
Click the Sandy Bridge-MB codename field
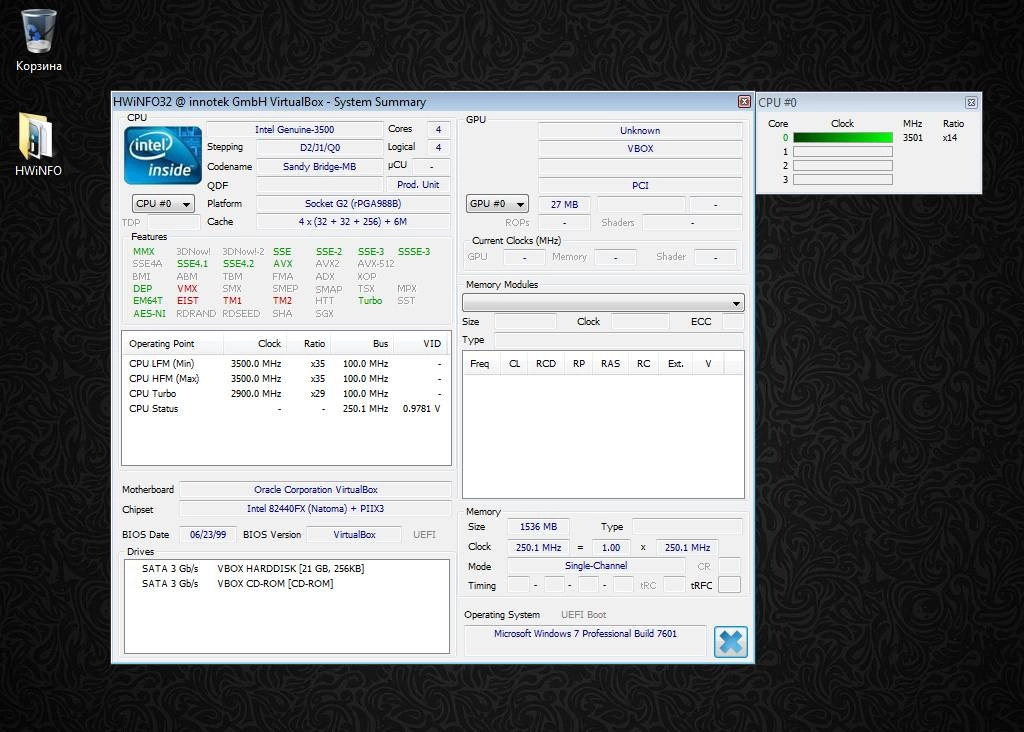319,167
